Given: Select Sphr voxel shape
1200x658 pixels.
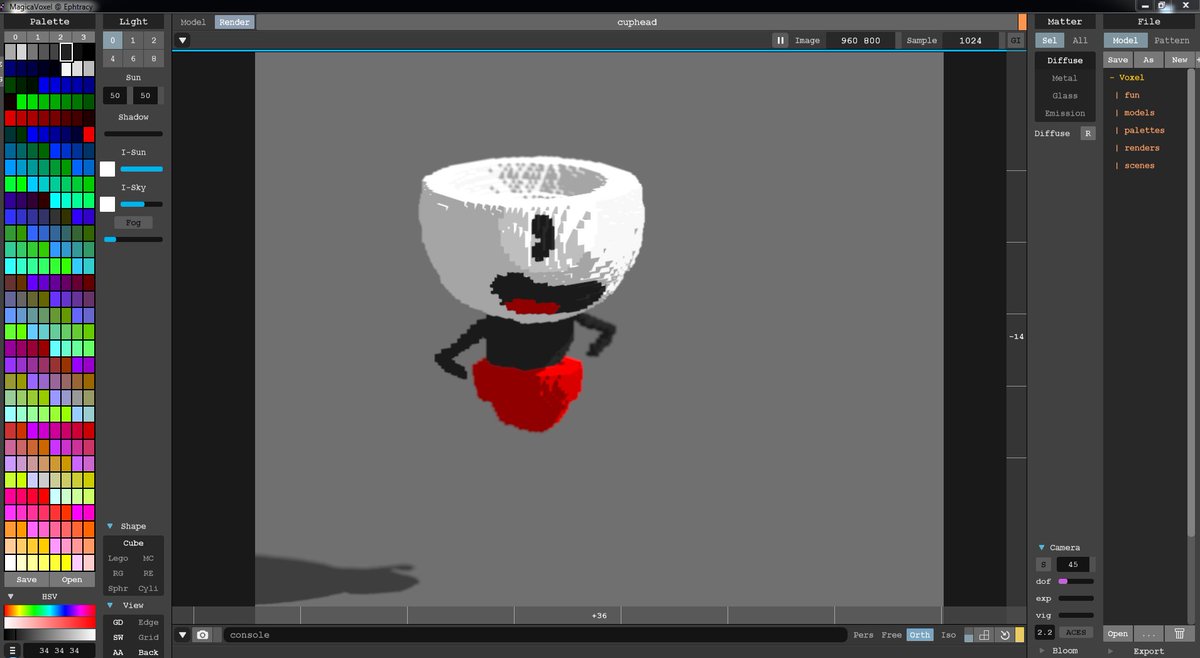Looking at the screenshot, I should pos(118,589).
